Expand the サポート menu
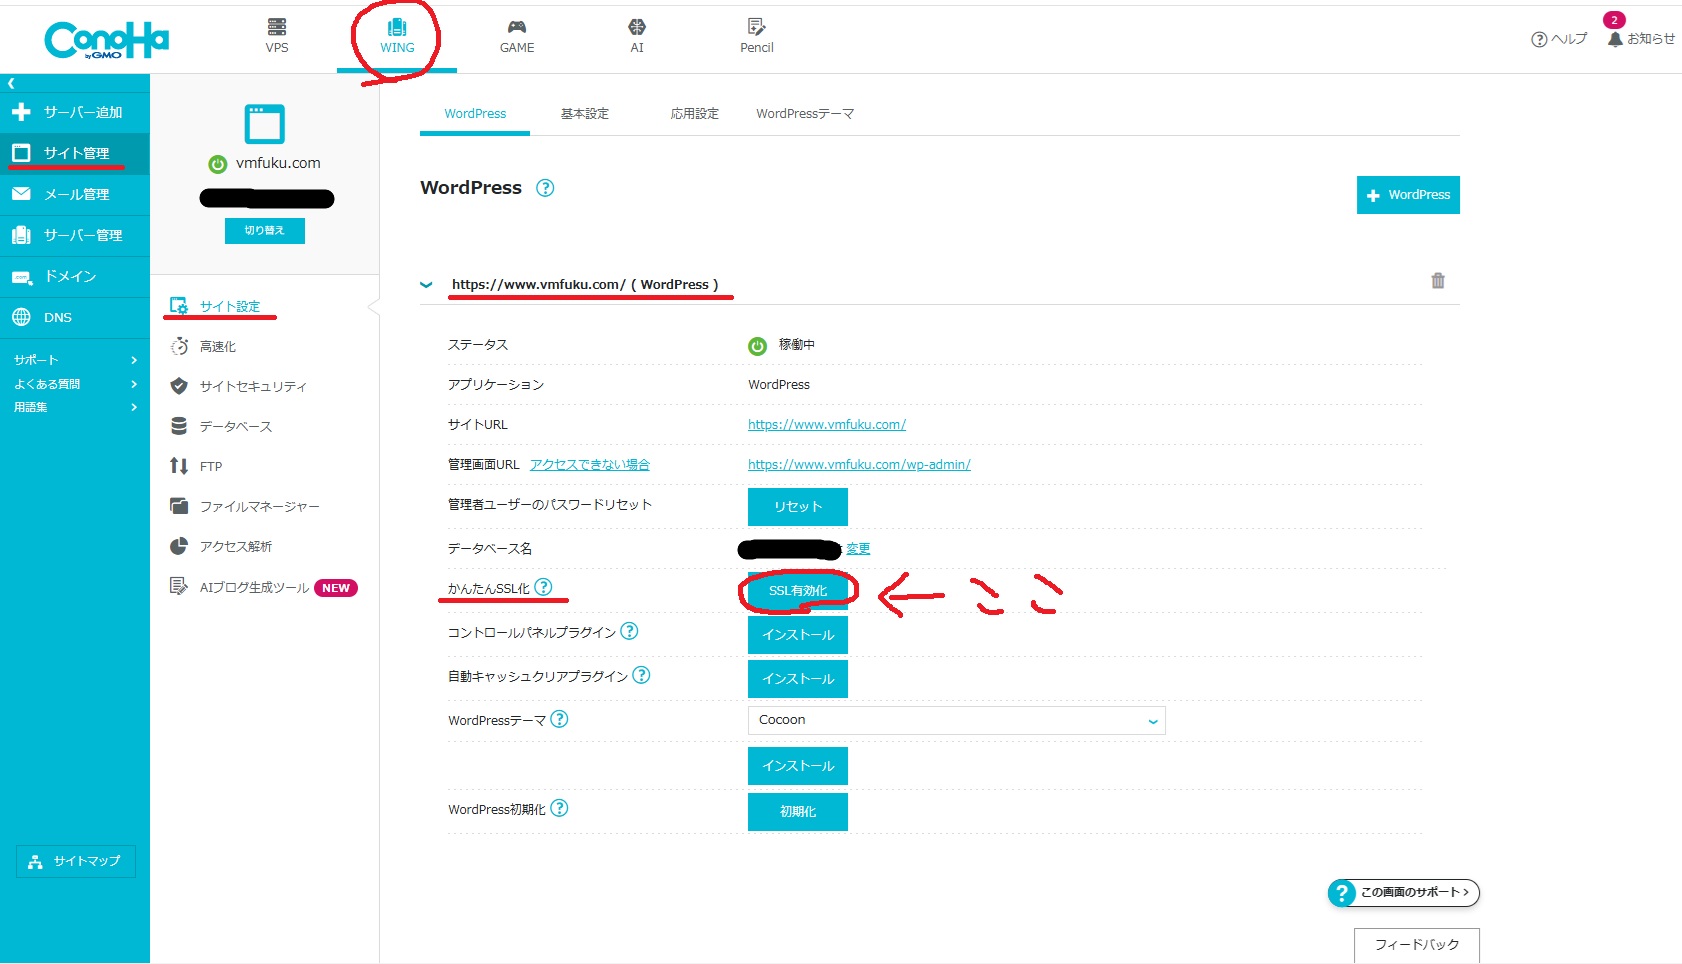The height and width of the screenshot is (964, 1682). (x=75, y=360)
